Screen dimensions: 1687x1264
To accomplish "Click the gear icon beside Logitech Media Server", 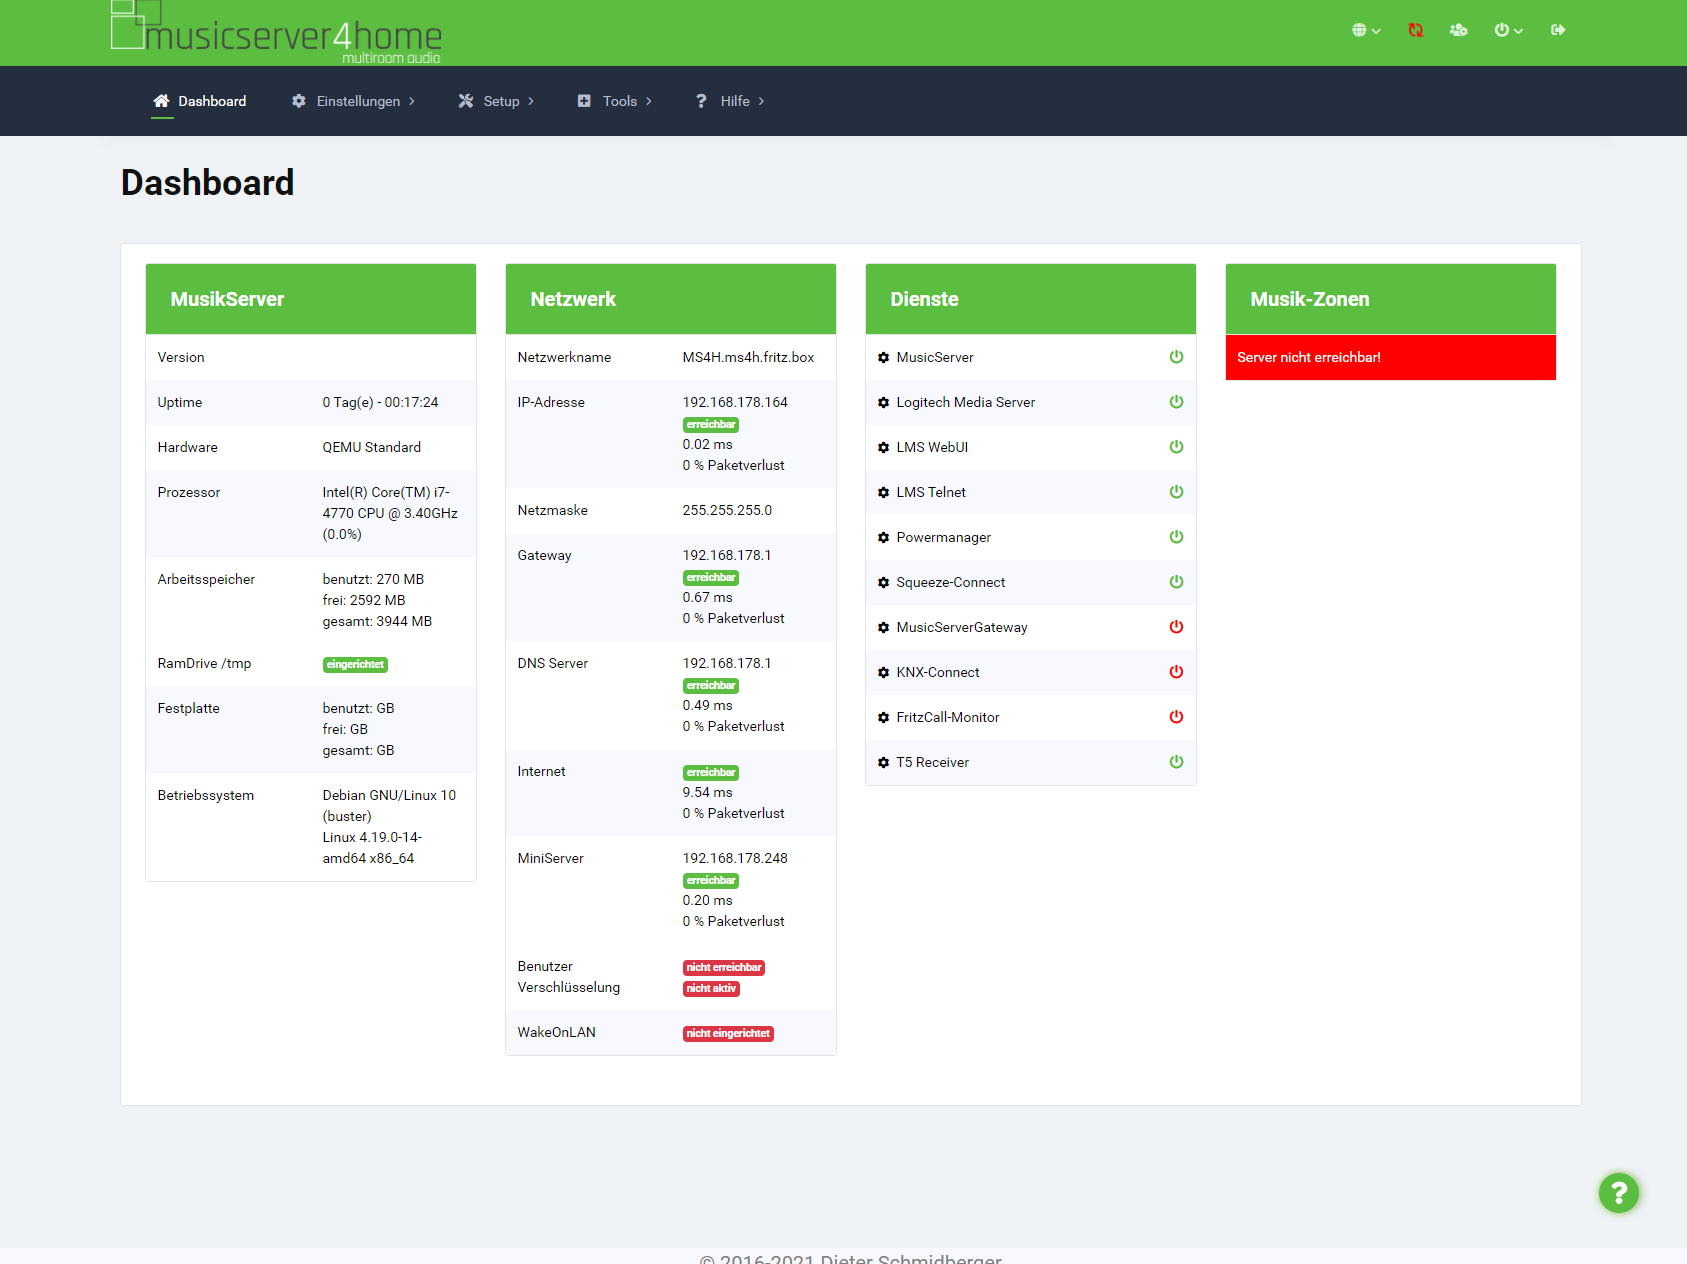I will pos(883,403).
